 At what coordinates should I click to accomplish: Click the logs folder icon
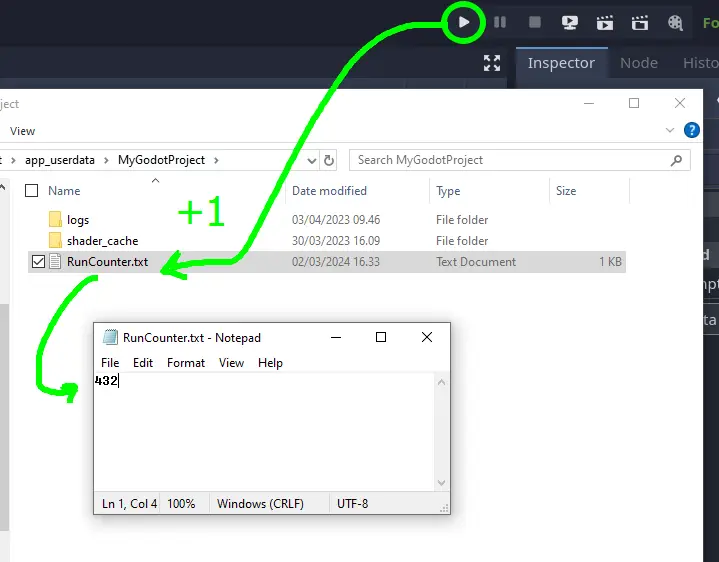click(x=55, y=219)
